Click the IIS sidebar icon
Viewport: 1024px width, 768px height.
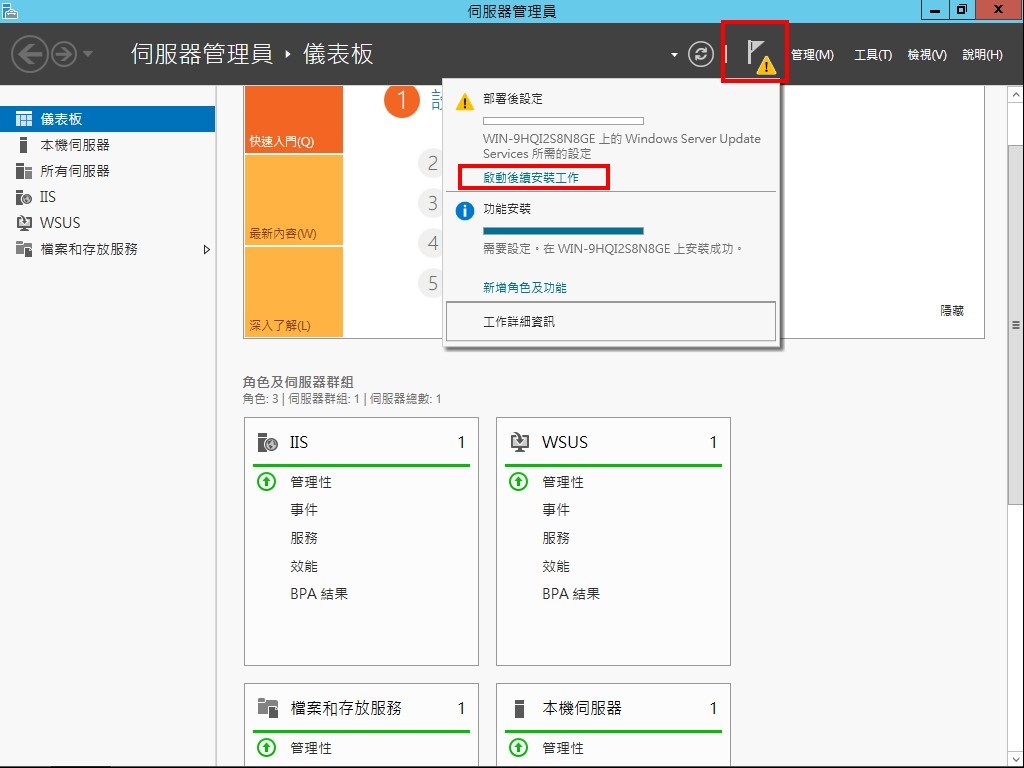pos(24,197)
